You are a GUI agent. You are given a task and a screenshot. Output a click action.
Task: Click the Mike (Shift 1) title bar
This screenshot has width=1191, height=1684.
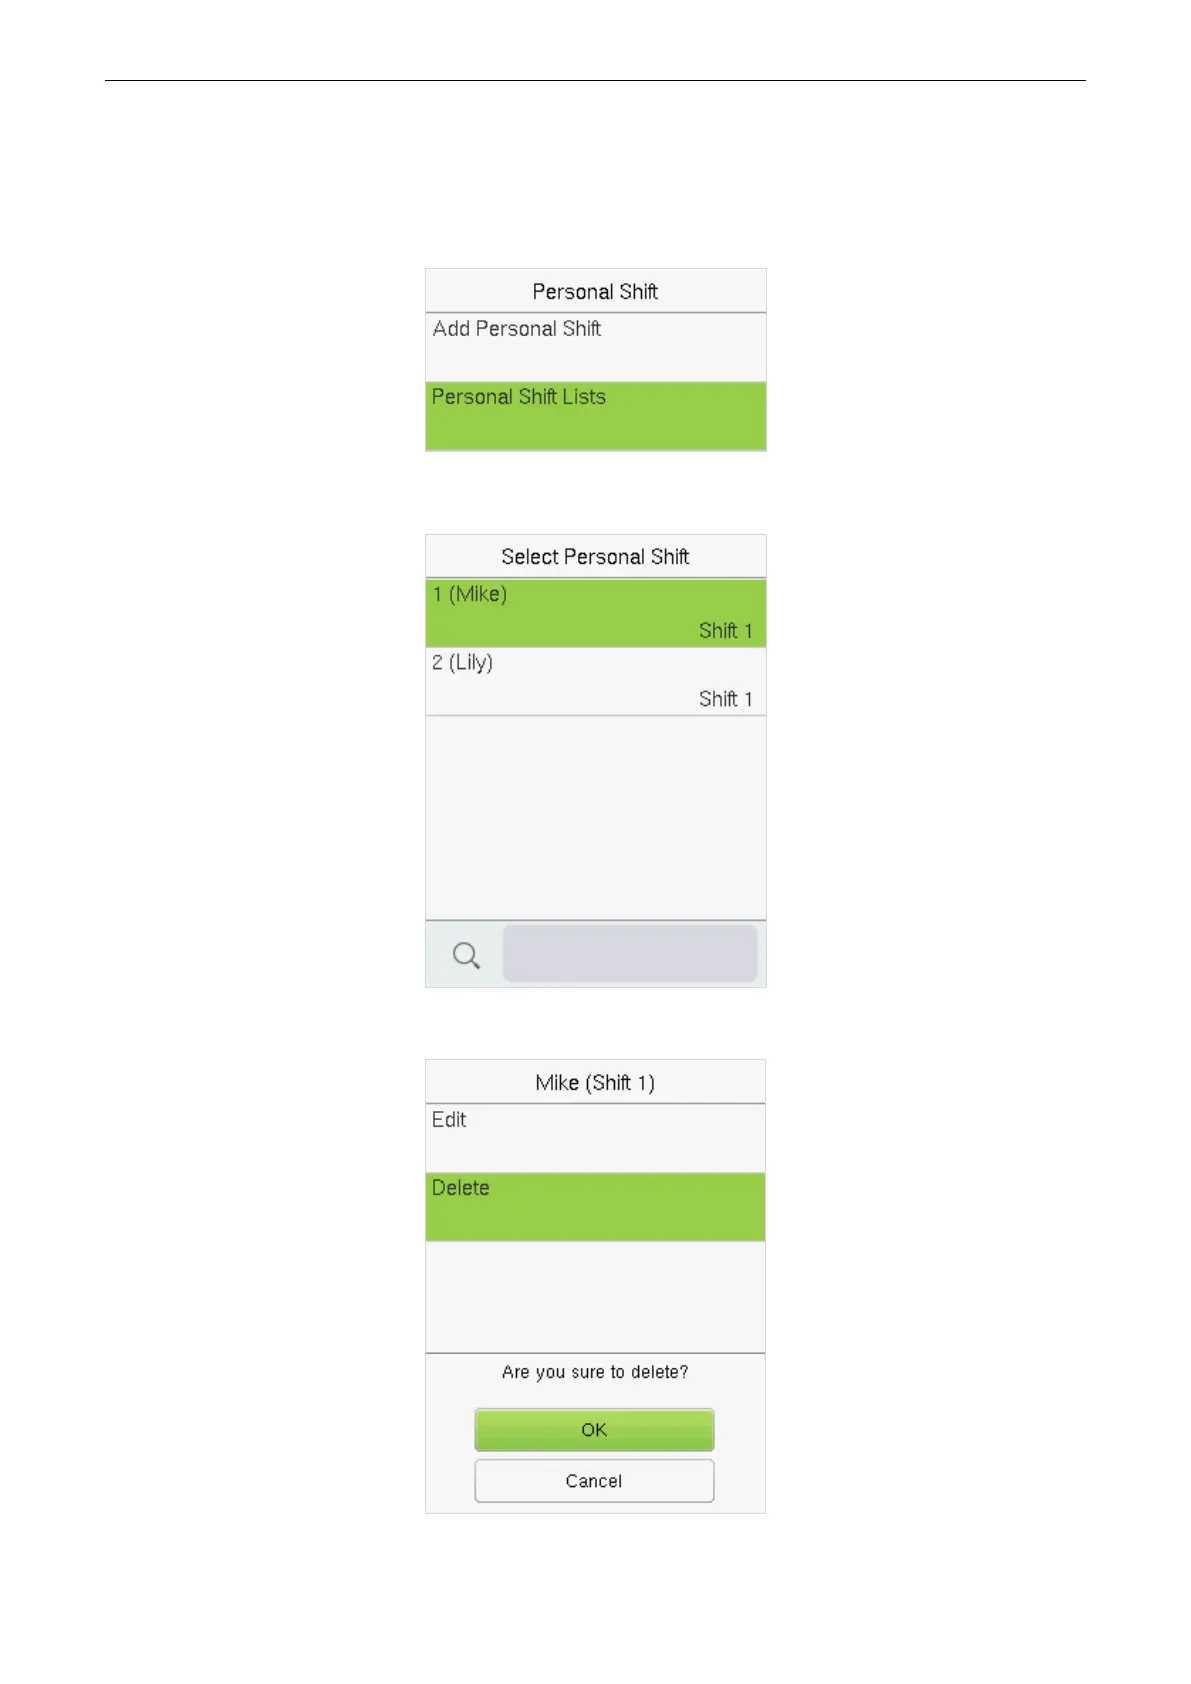(x=595, y=1083)
